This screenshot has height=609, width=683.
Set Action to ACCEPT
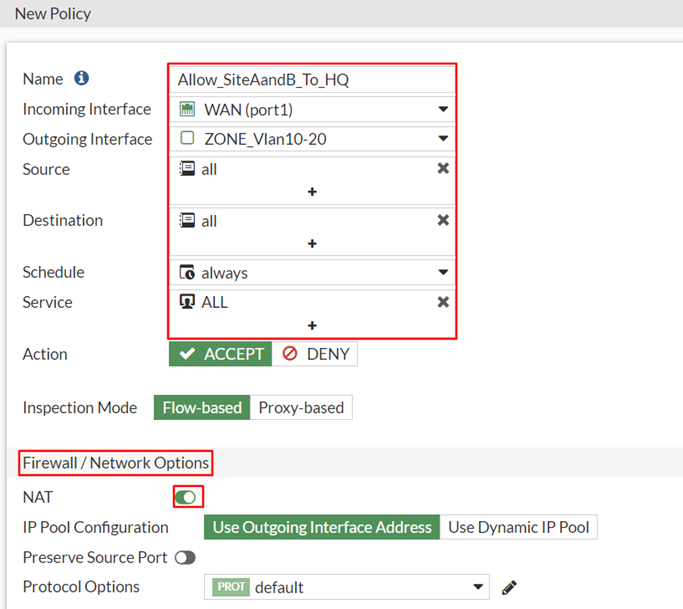(220, 354)
